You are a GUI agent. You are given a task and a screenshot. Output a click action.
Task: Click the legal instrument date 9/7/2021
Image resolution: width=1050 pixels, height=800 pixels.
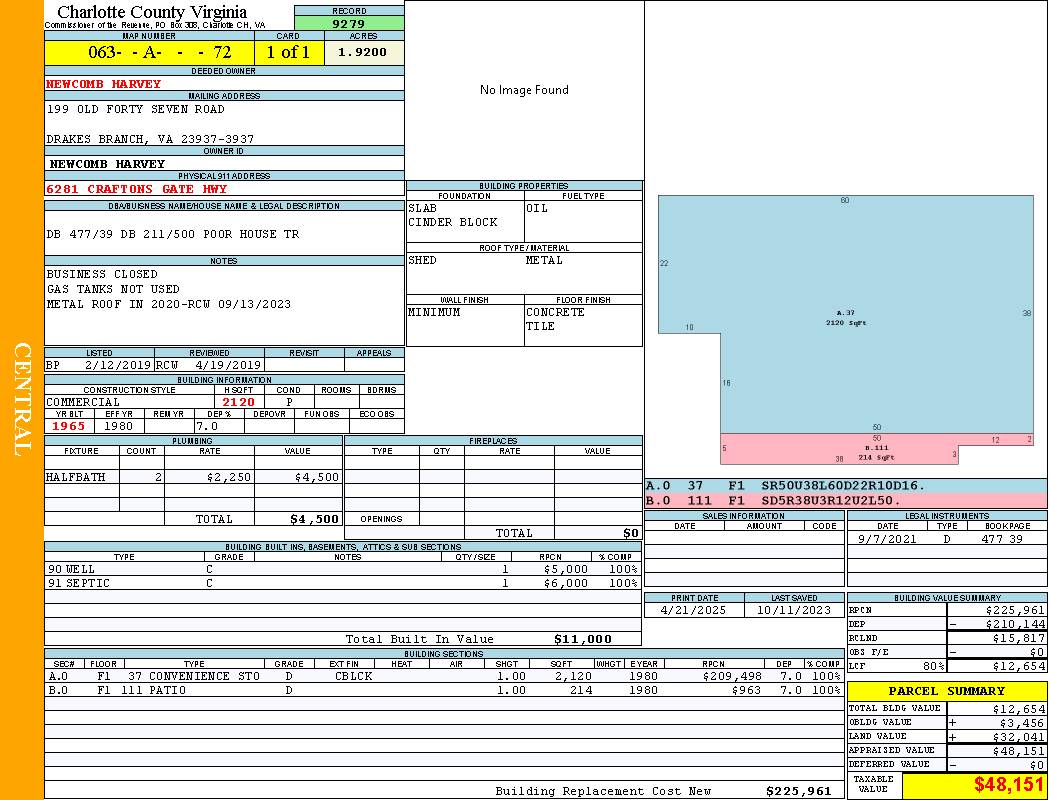[887, 539]
